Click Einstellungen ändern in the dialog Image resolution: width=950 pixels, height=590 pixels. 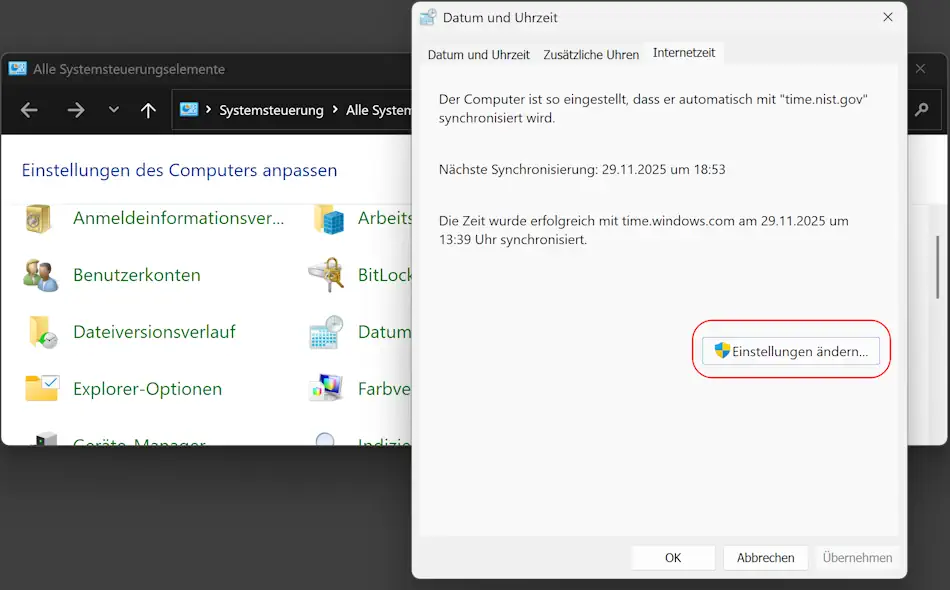[791, 350]
